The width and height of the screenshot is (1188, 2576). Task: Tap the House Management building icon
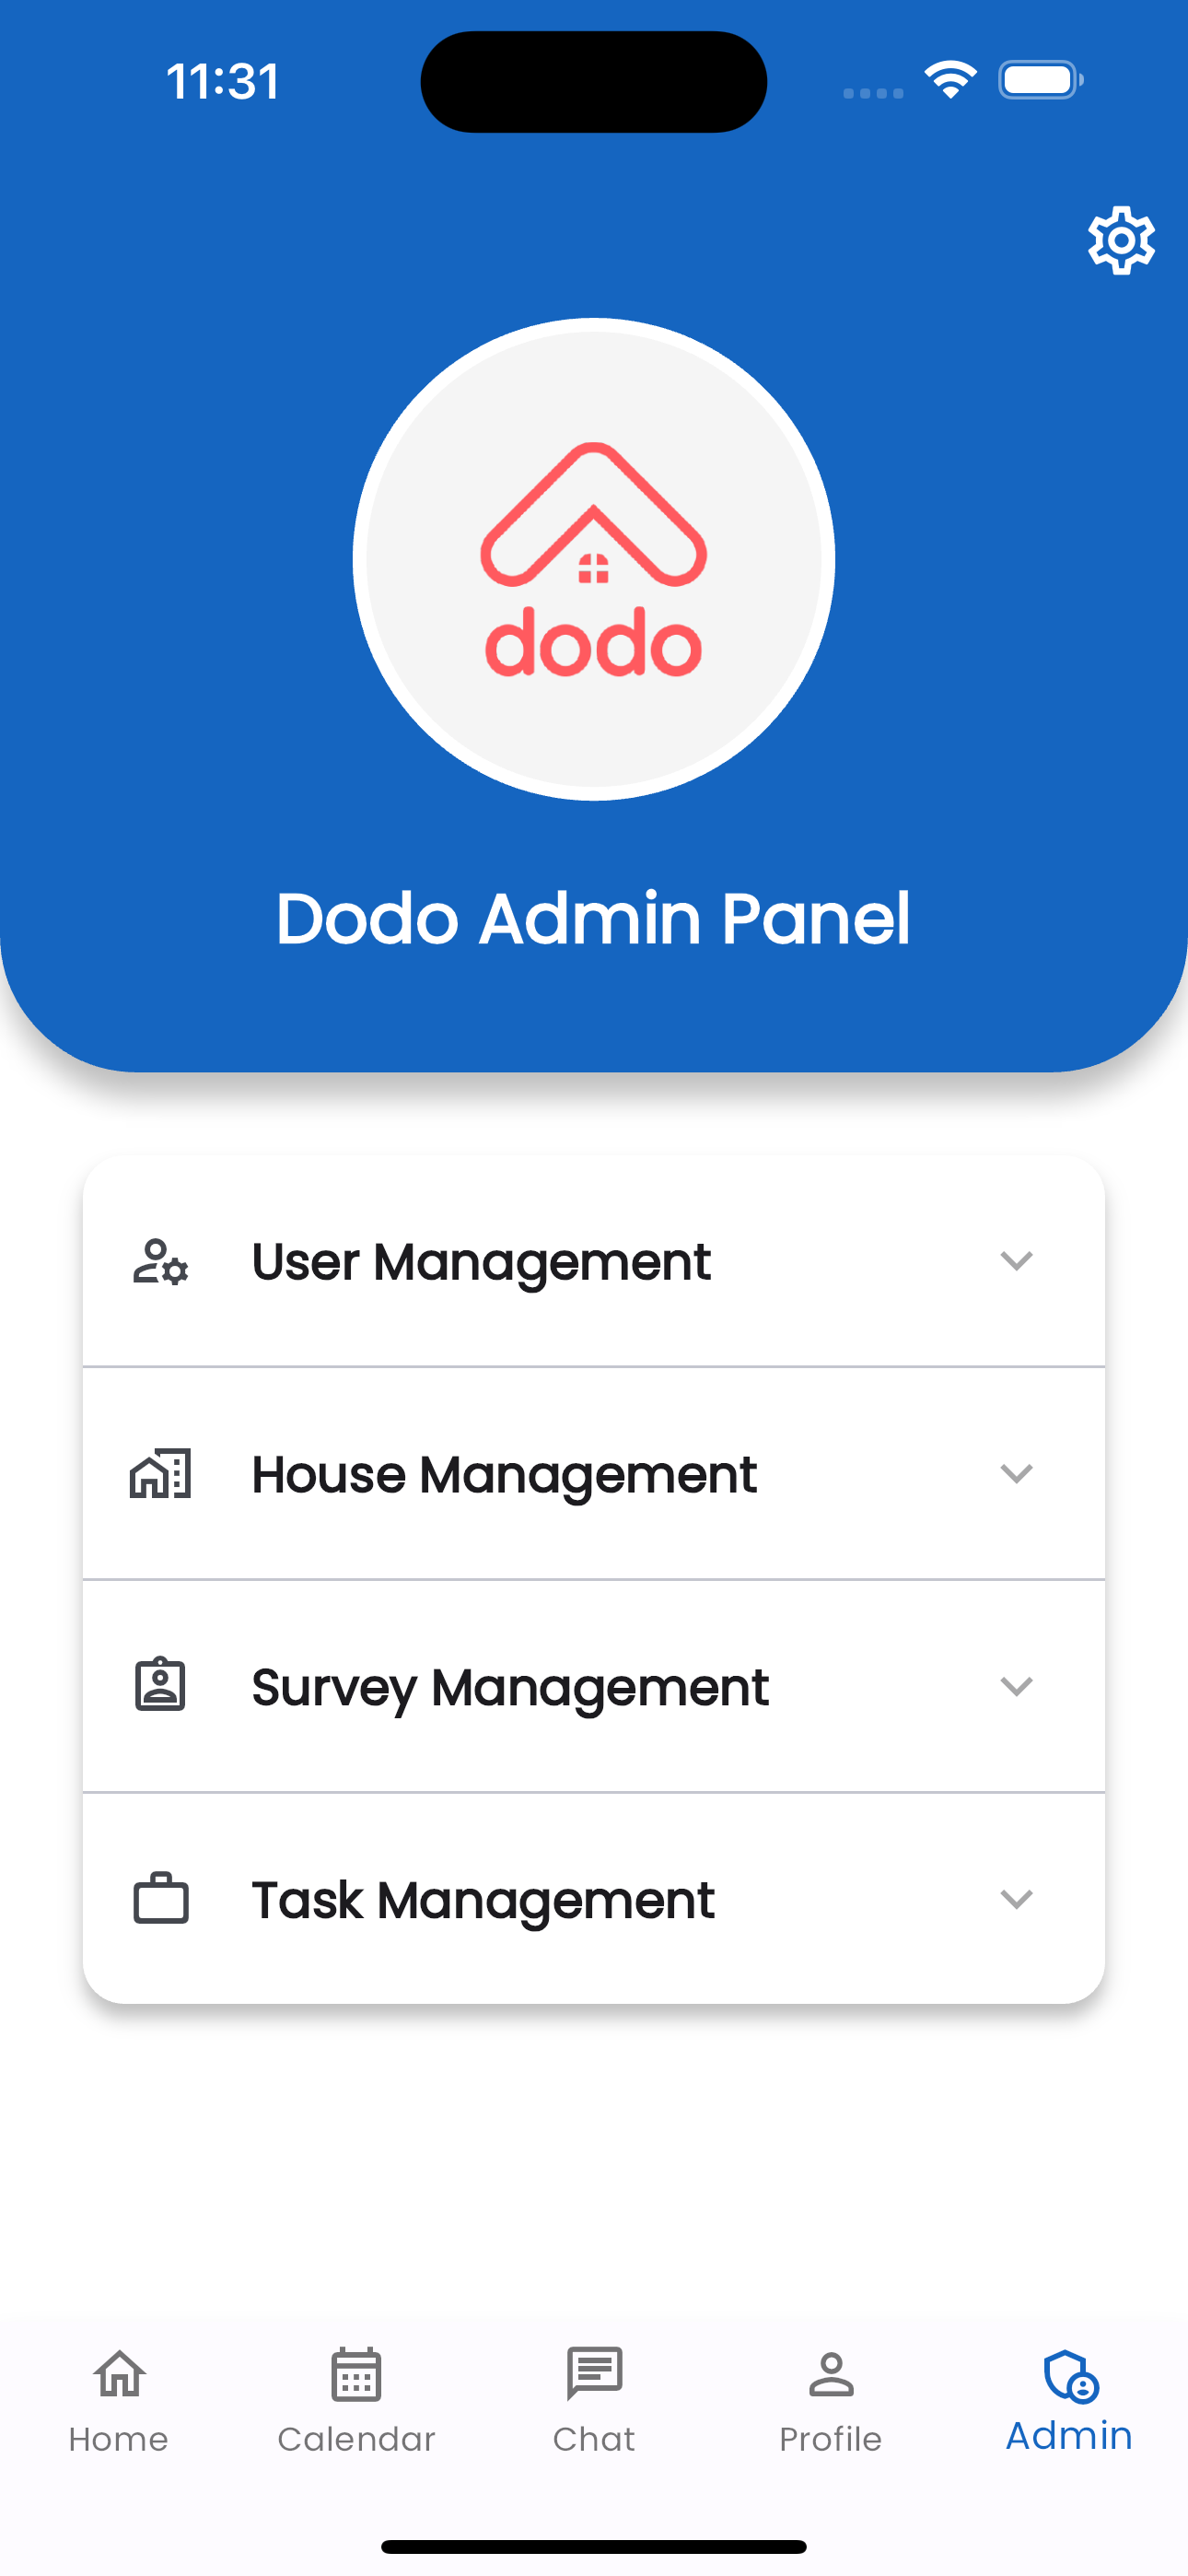pos(160,1474)
